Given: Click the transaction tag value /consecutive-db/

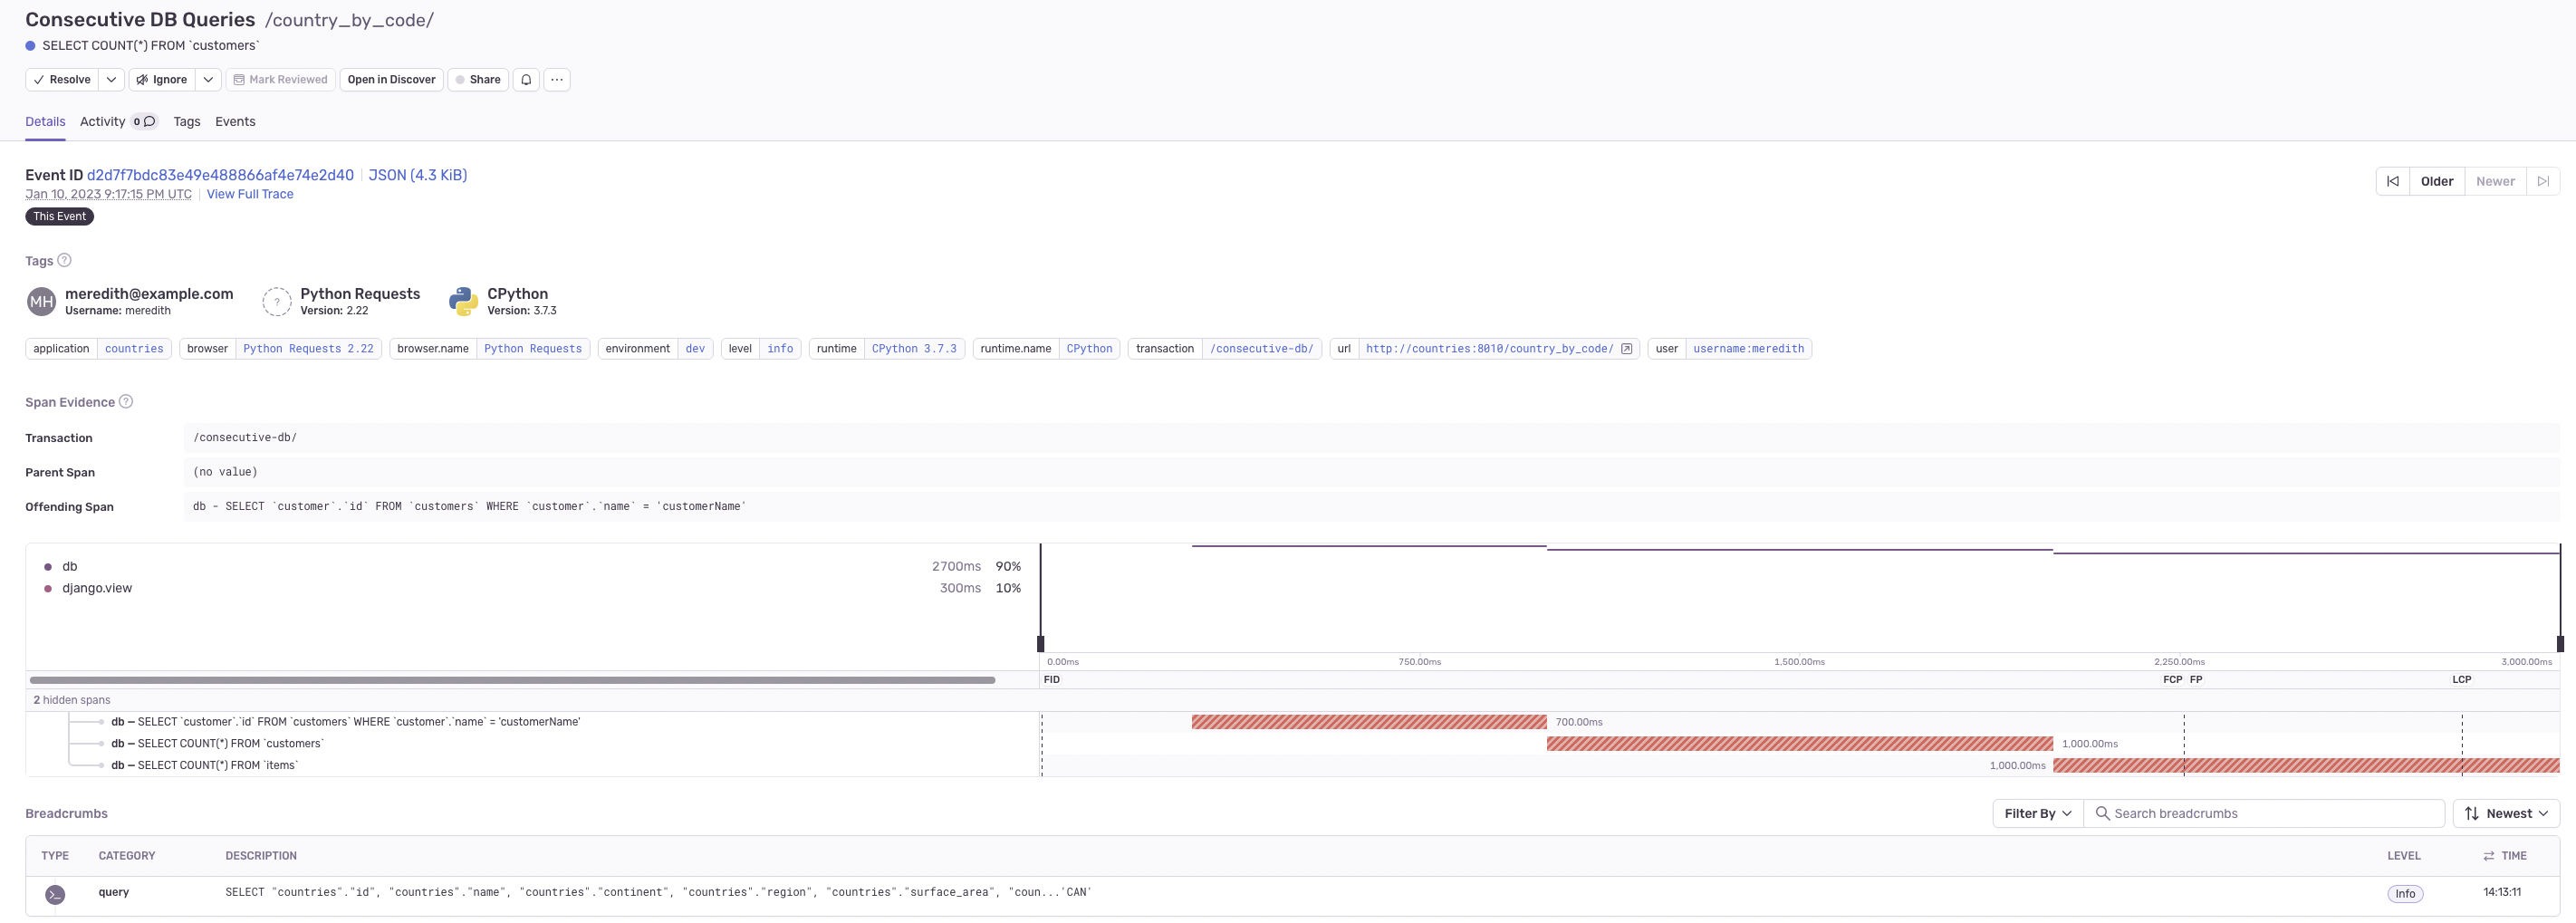Looking at the screenshot, I should pos(1262,349).
